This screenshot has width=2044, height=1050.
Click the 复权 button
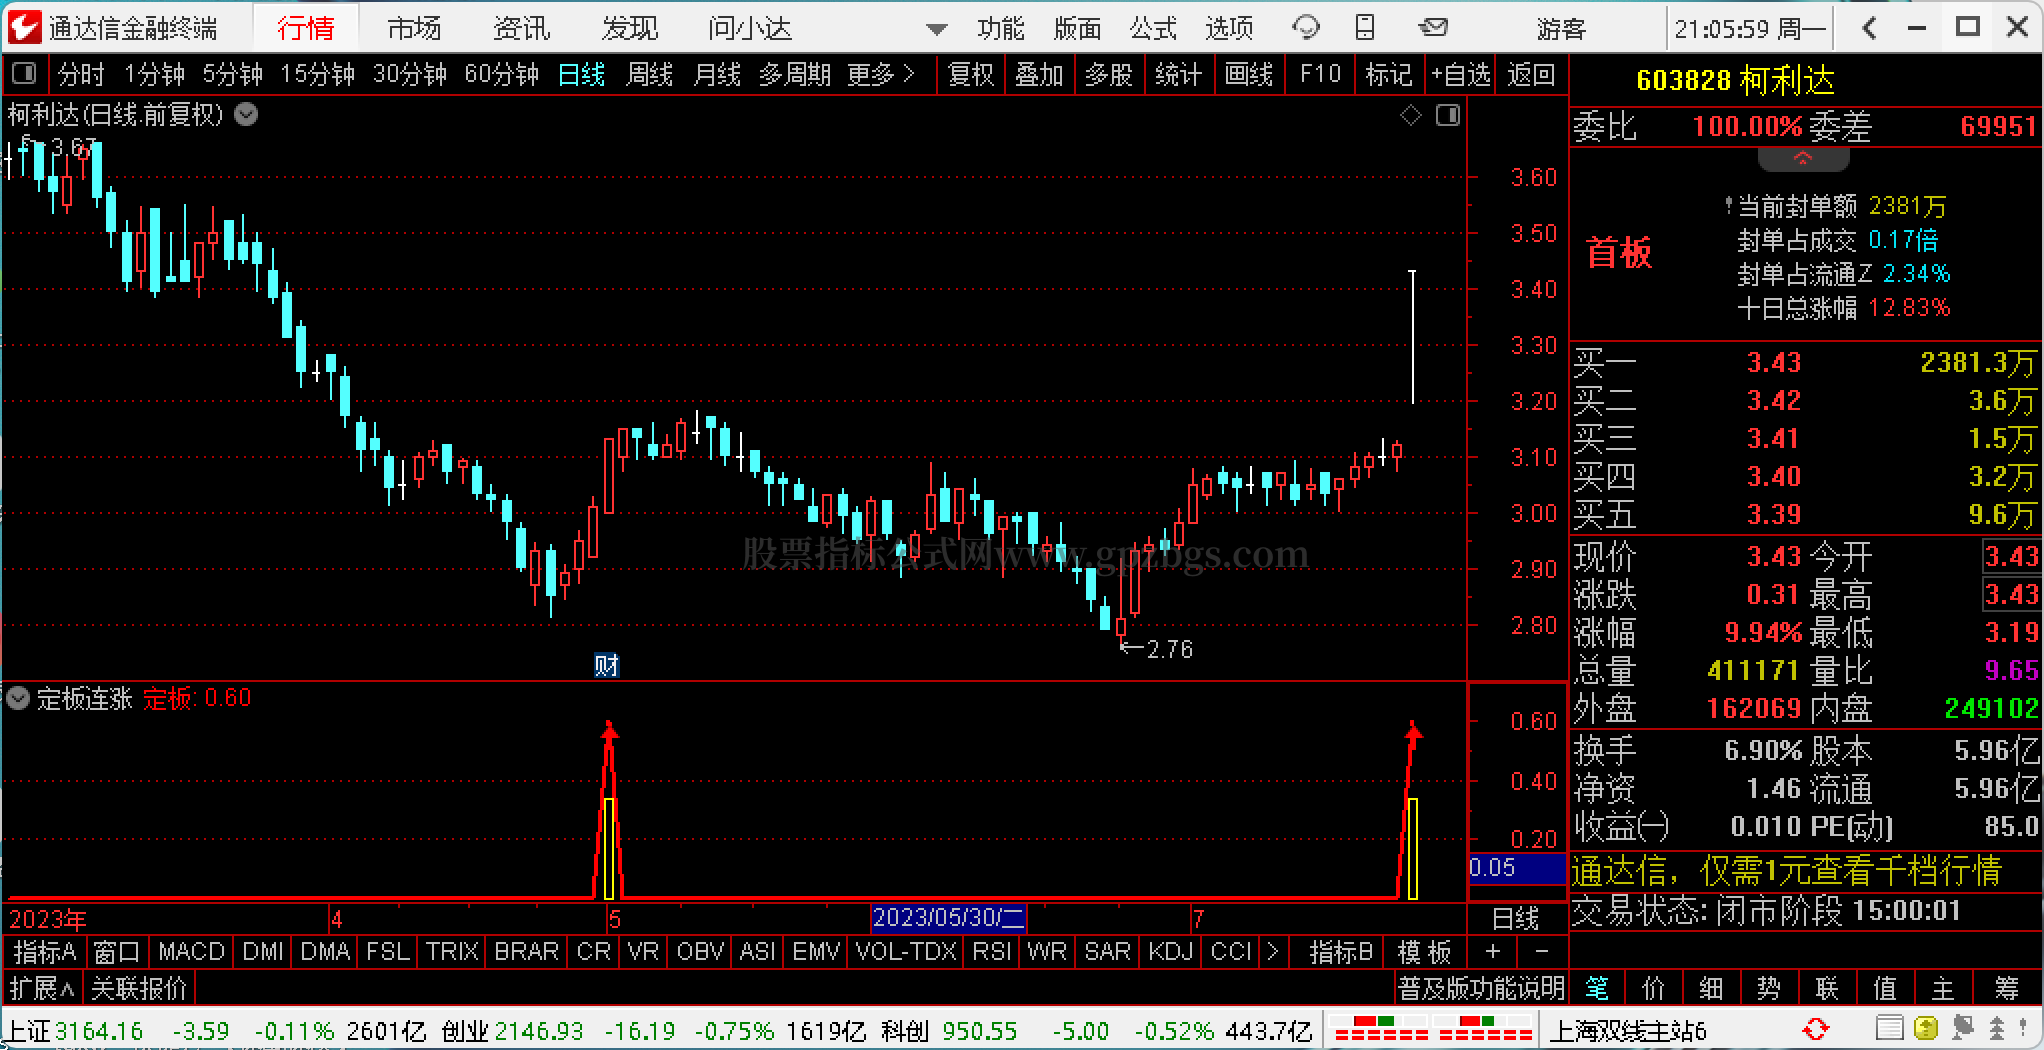(x=971, y=74)
